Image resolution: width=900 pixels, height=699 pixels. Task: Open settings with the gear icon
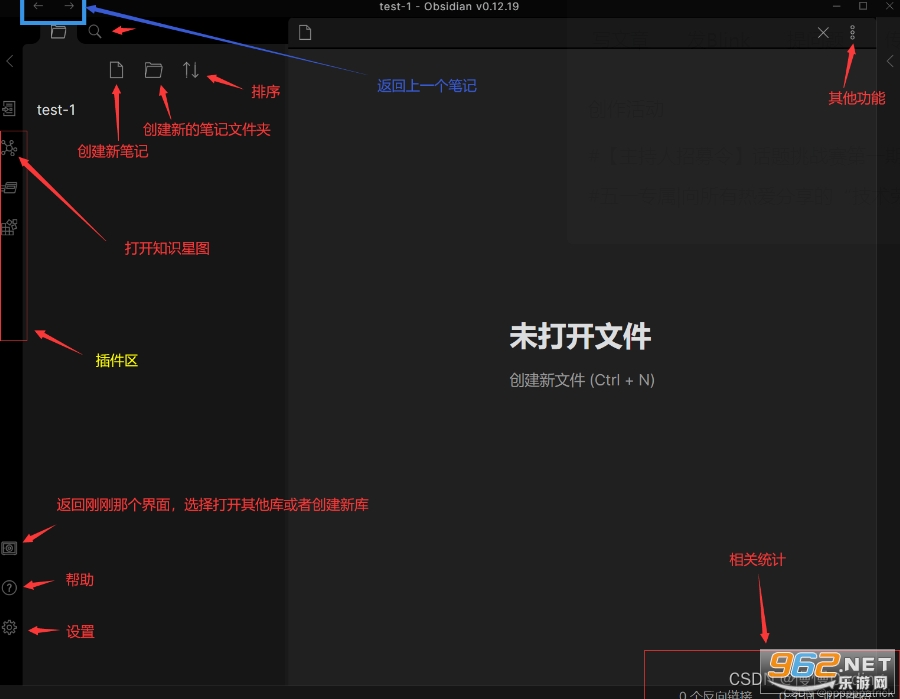9,627
